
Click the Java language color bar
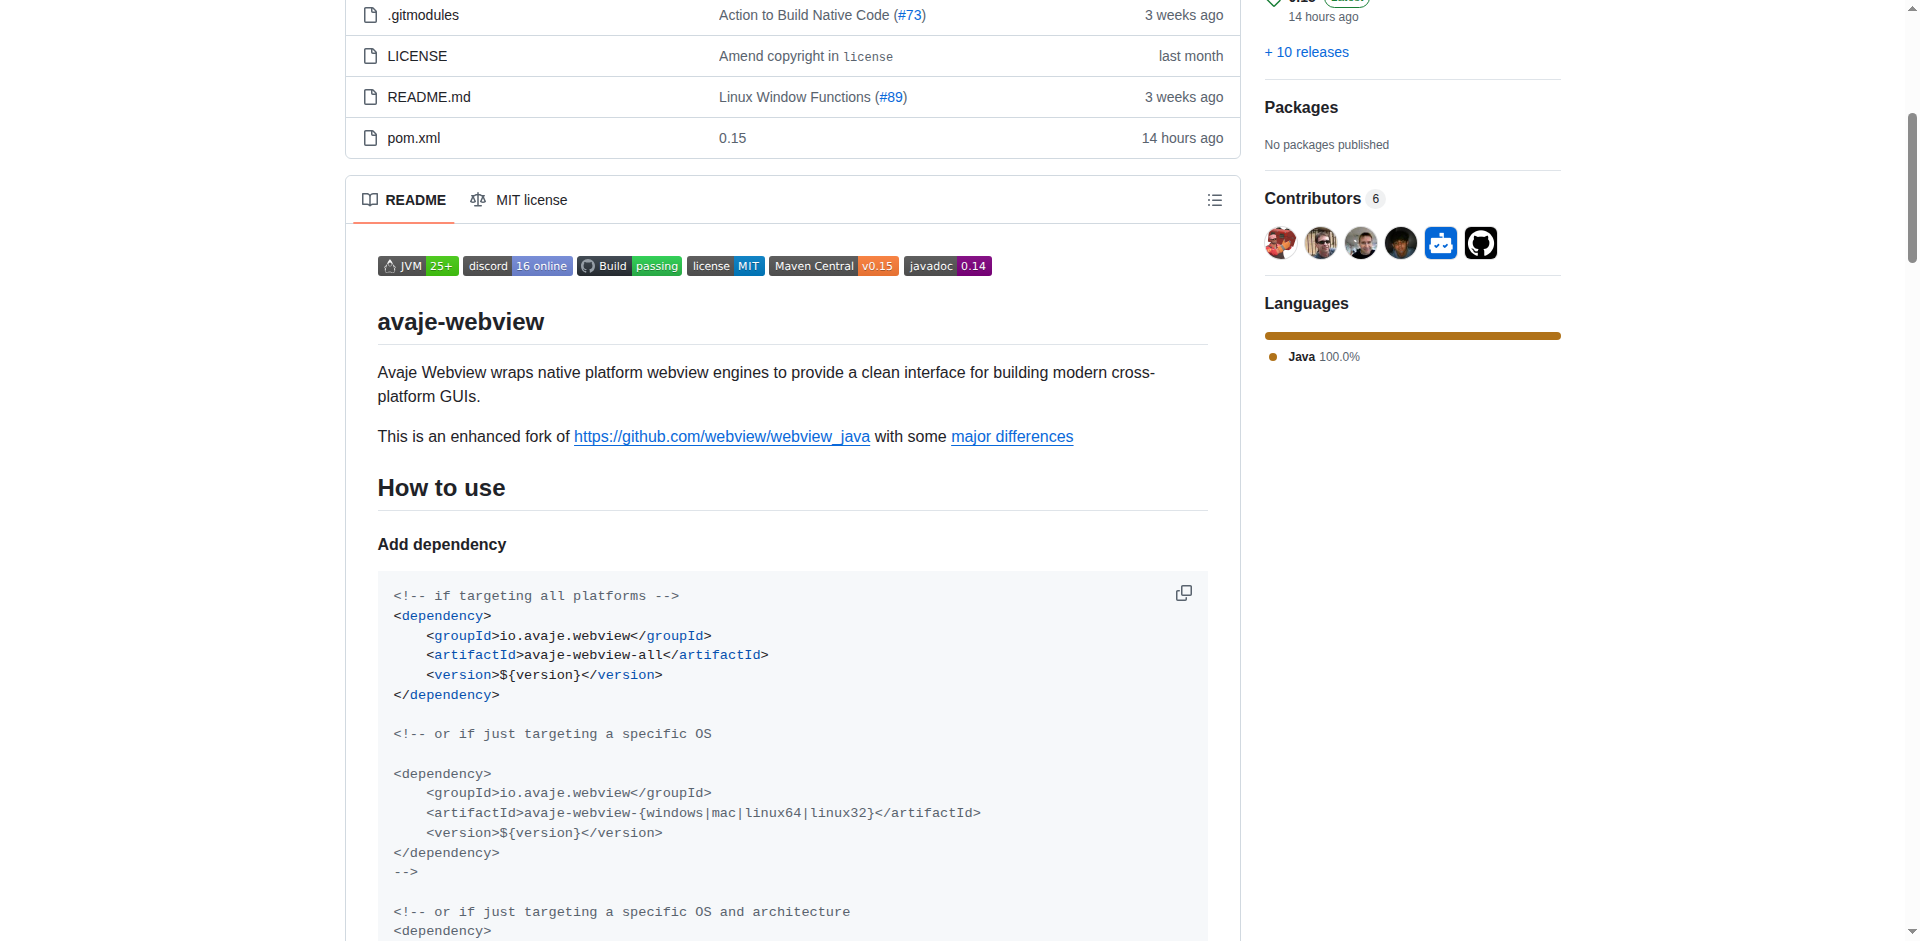1411,336
